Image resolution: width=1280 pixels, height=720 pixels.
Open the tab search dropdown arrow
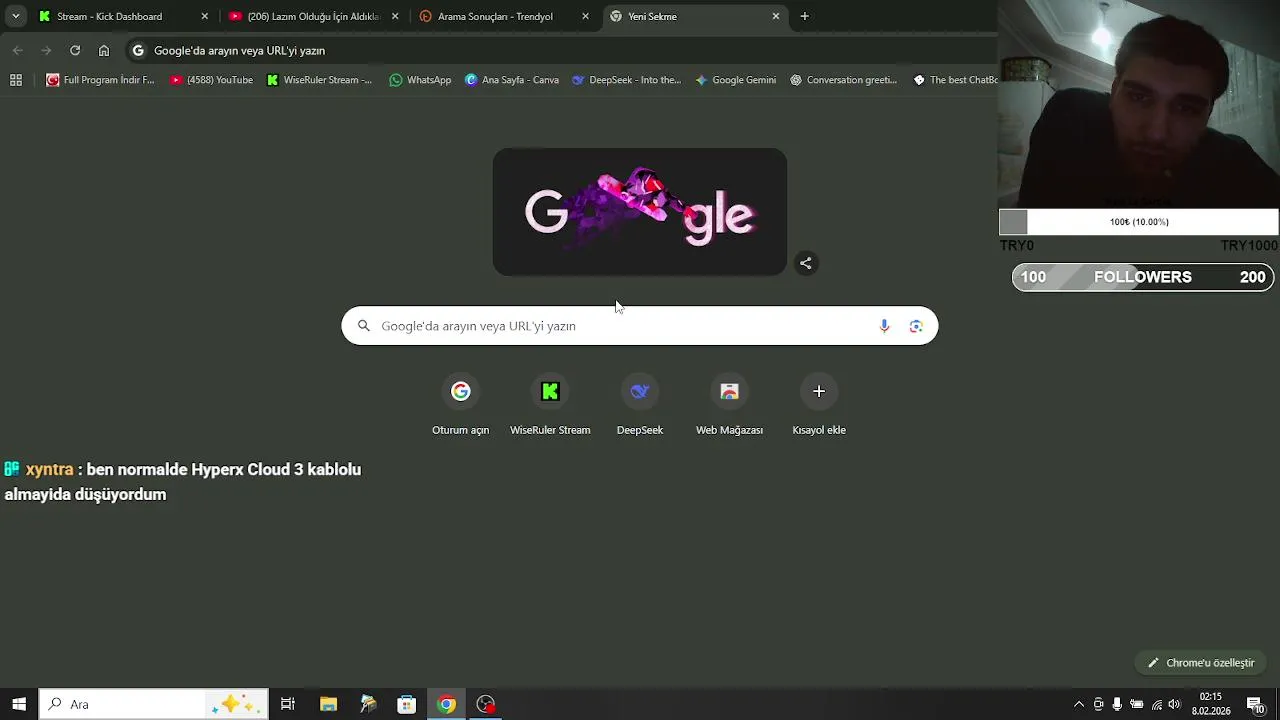click(x=15, y=16)
